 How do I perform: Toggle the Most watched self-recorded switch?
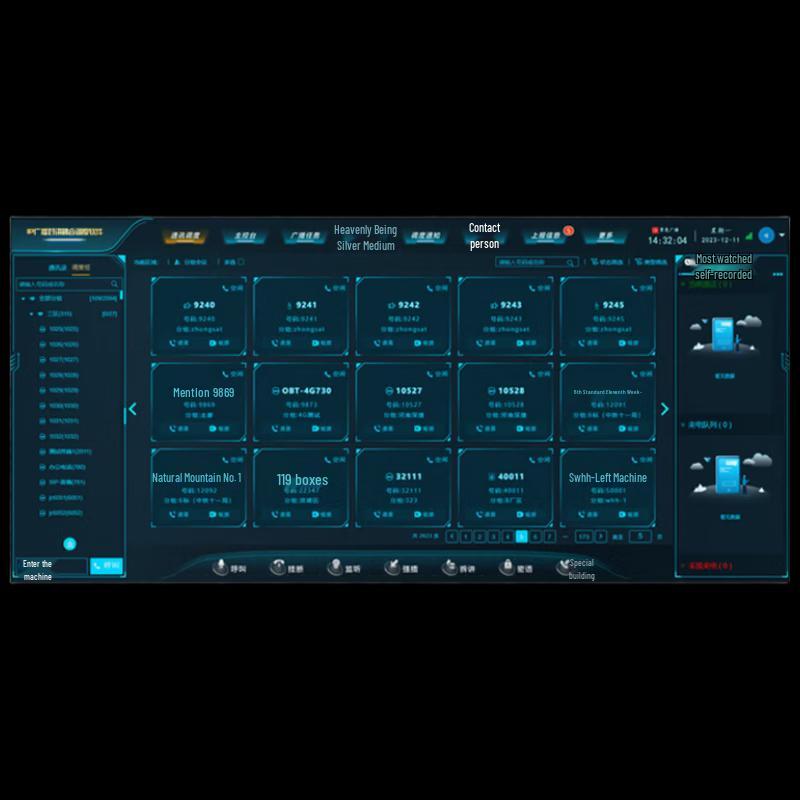689,262
